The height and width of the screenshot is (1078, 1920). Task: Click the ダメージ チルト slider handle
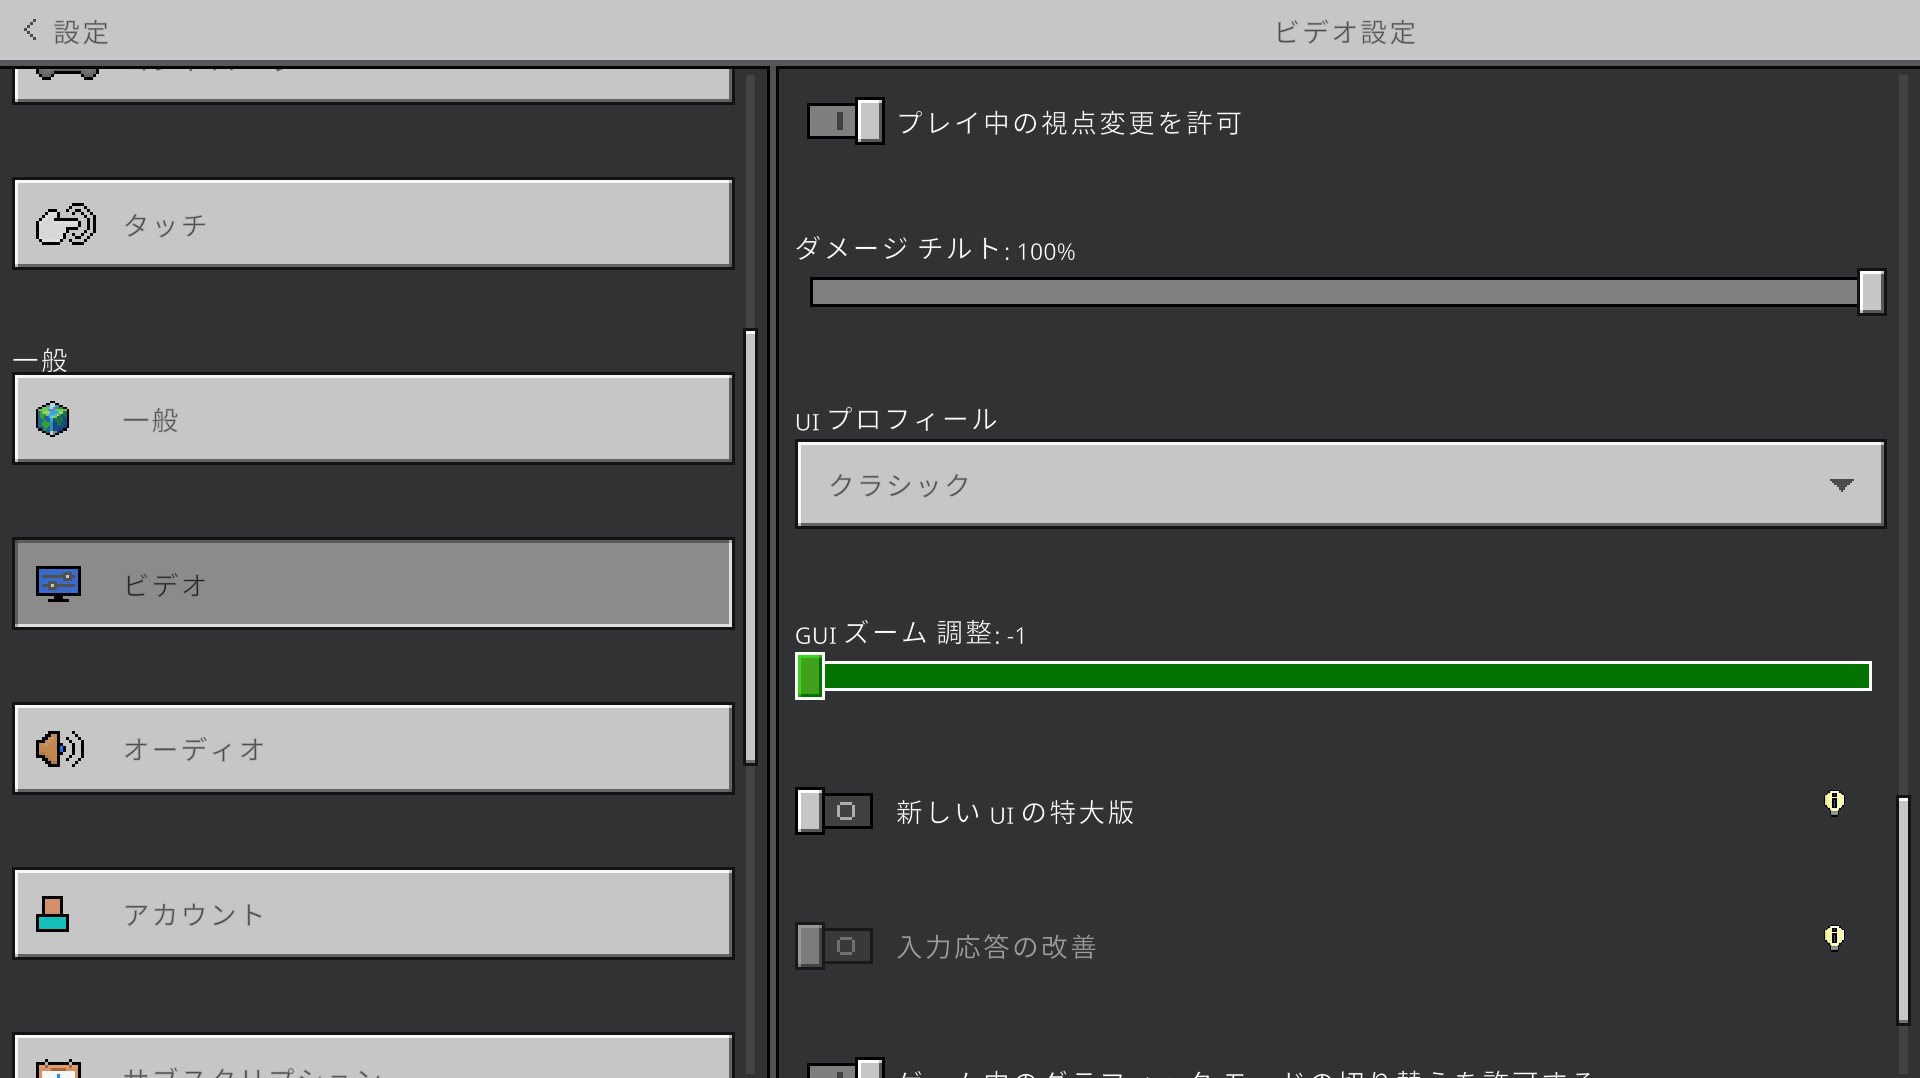pyautogui.click(x=1871, y=292)
